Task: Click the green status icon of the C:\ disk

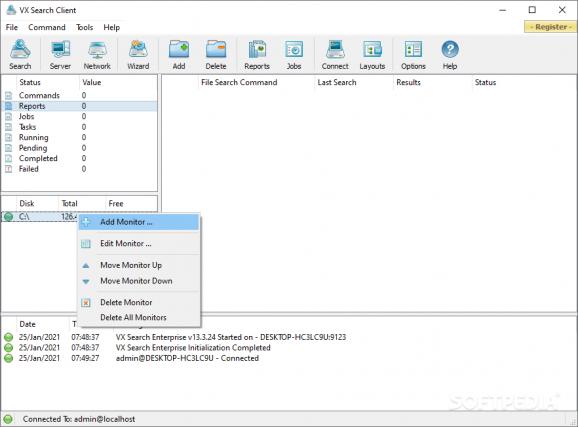Action: click(x=8, y=216)
